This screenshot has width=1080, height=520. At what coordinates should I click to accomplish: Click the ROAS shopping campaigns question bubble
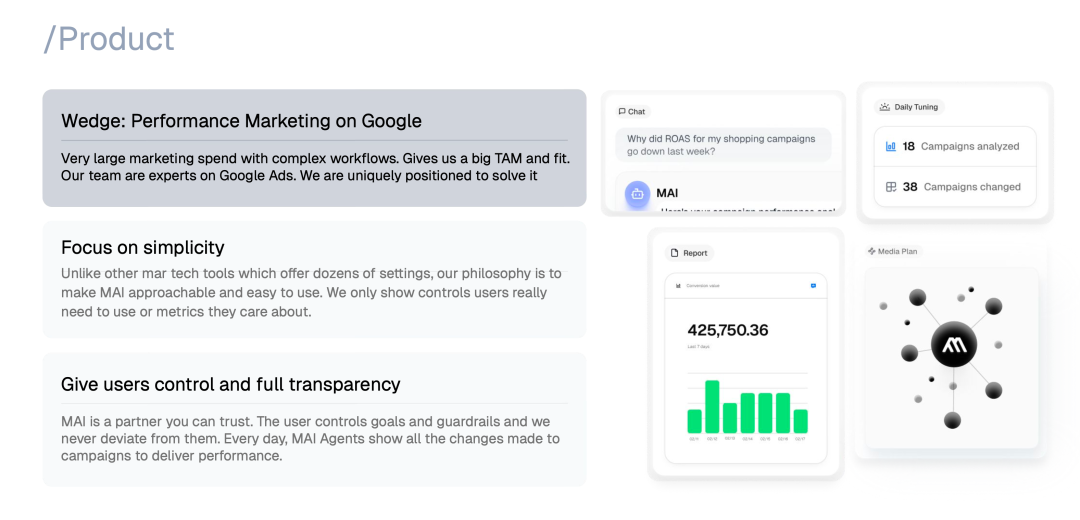(x=723, y=145)
